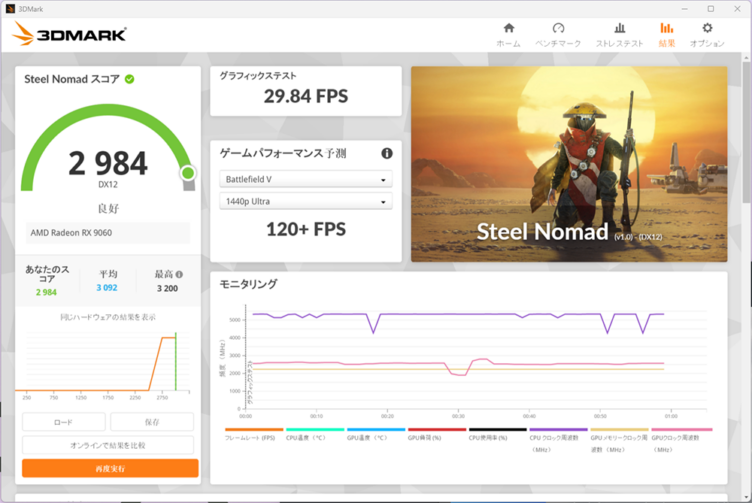The image size is (752, 503).
Task: Click the Steel Nomad artwork thumbnail
Action: [569, 164]
